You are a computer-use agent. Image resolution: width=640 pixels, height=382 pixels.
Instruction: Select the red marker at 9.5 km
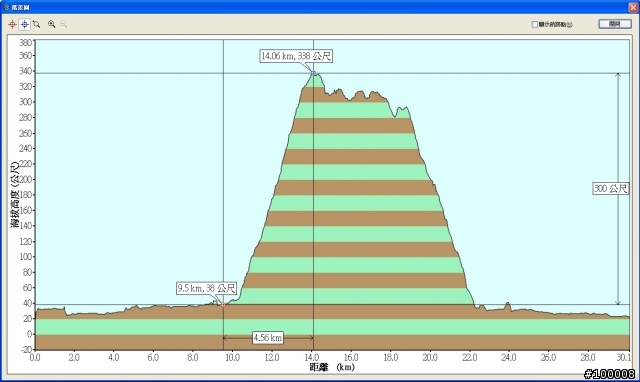click(223, 304)
